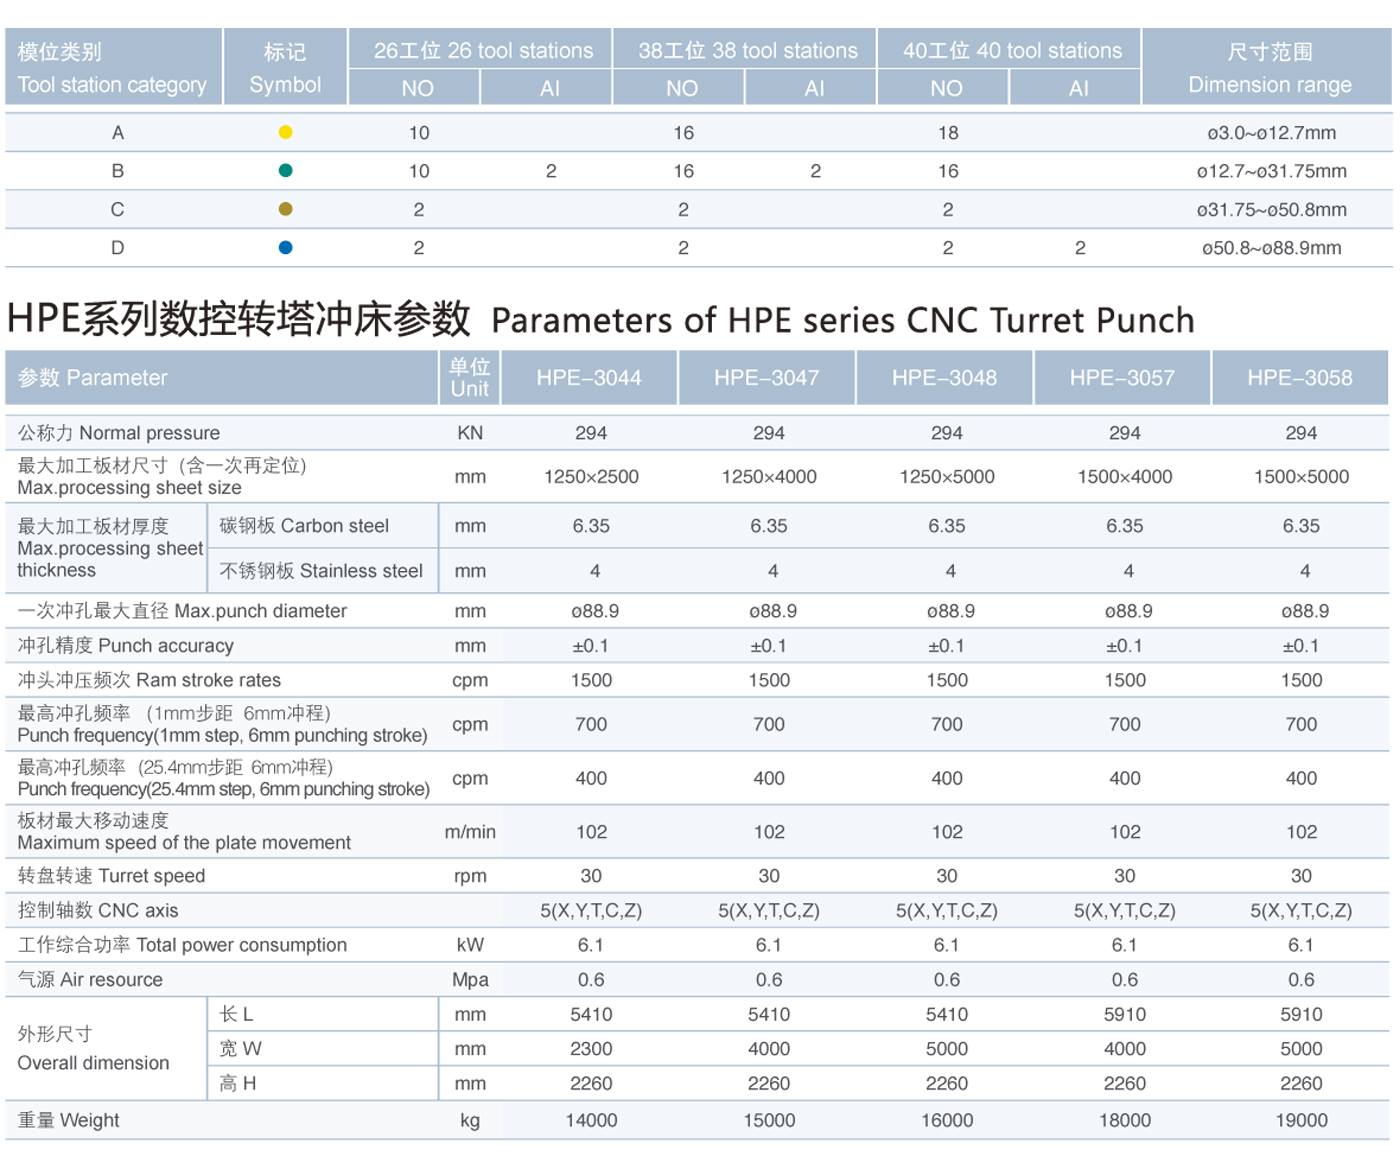Click the weight value 19000
This screenshot has width=1400, height=1155.
point(1301,1121)
